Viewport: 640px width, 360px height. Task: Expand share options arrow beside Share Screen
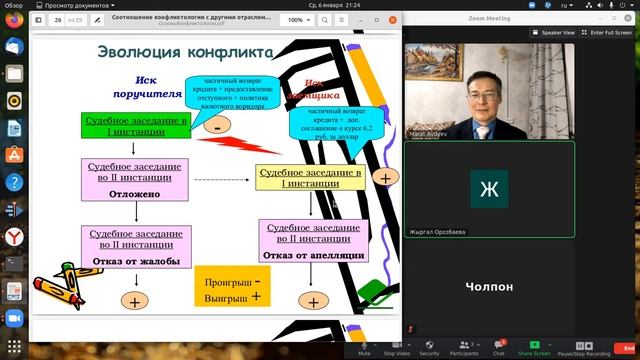(549, 345)
